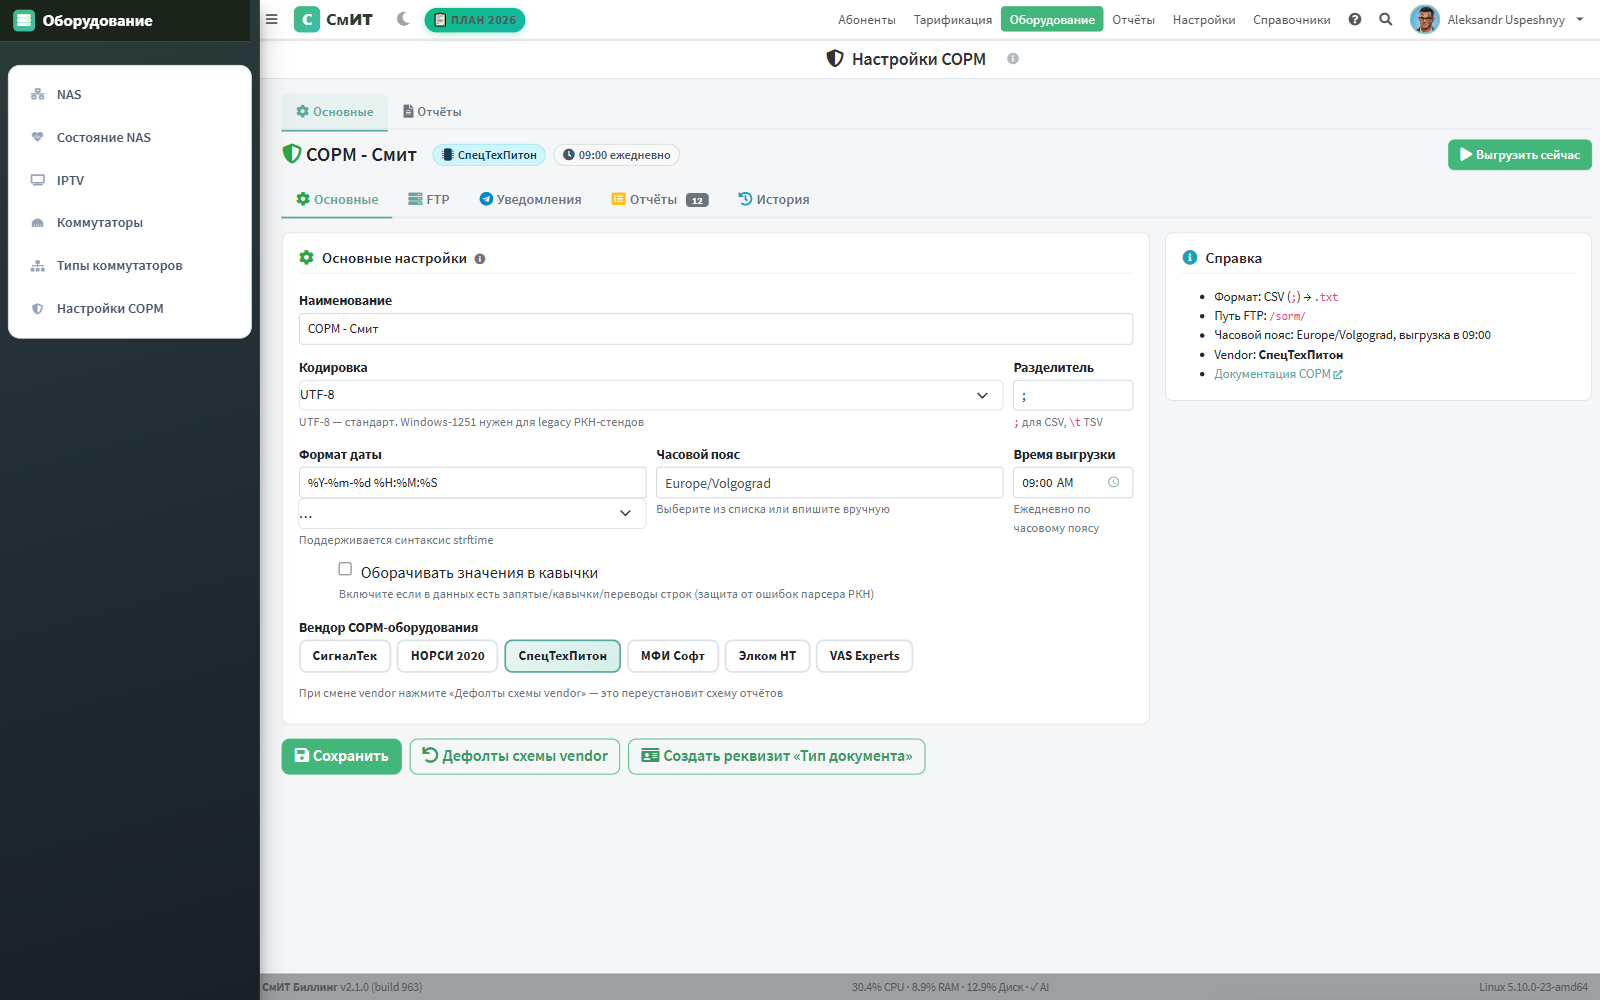Click the Оборудование sidebar header icon
This screenshot has height=1000, width=1600.
pyautogui.click(x=24, y=20)
